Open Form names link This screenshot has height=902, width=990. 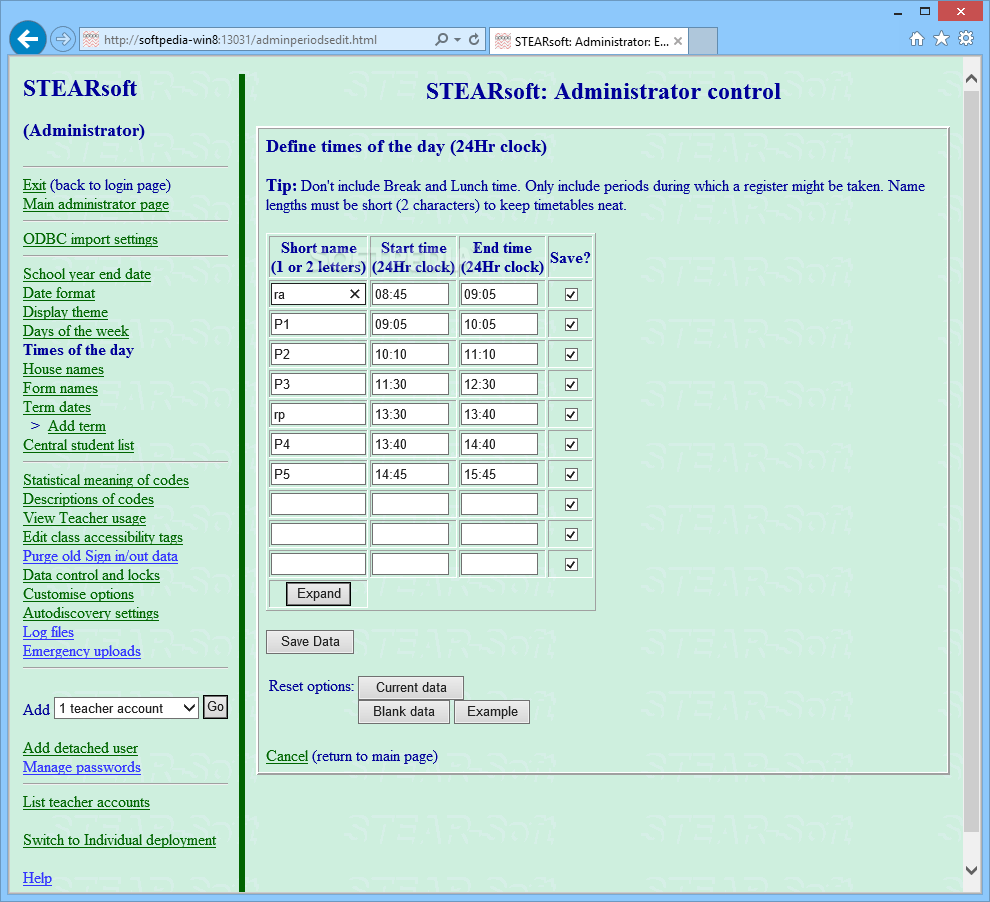click(61, 388)
